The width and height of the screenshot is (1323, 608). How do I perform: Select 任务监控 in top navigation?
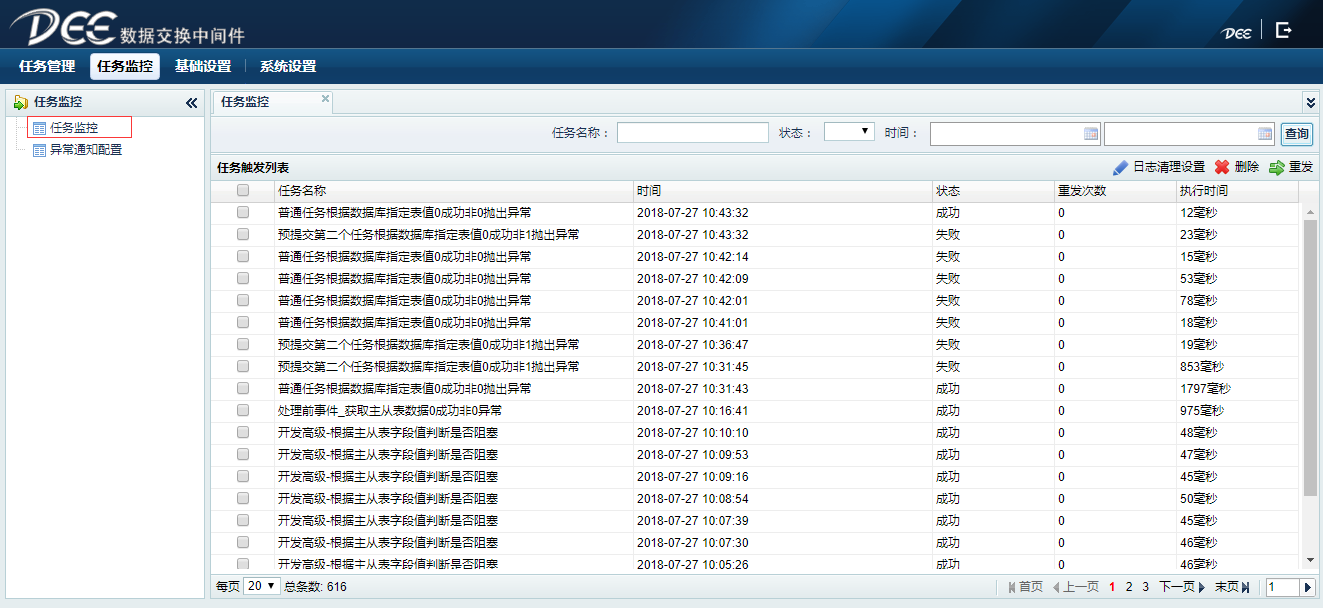(x=125, y=66)
